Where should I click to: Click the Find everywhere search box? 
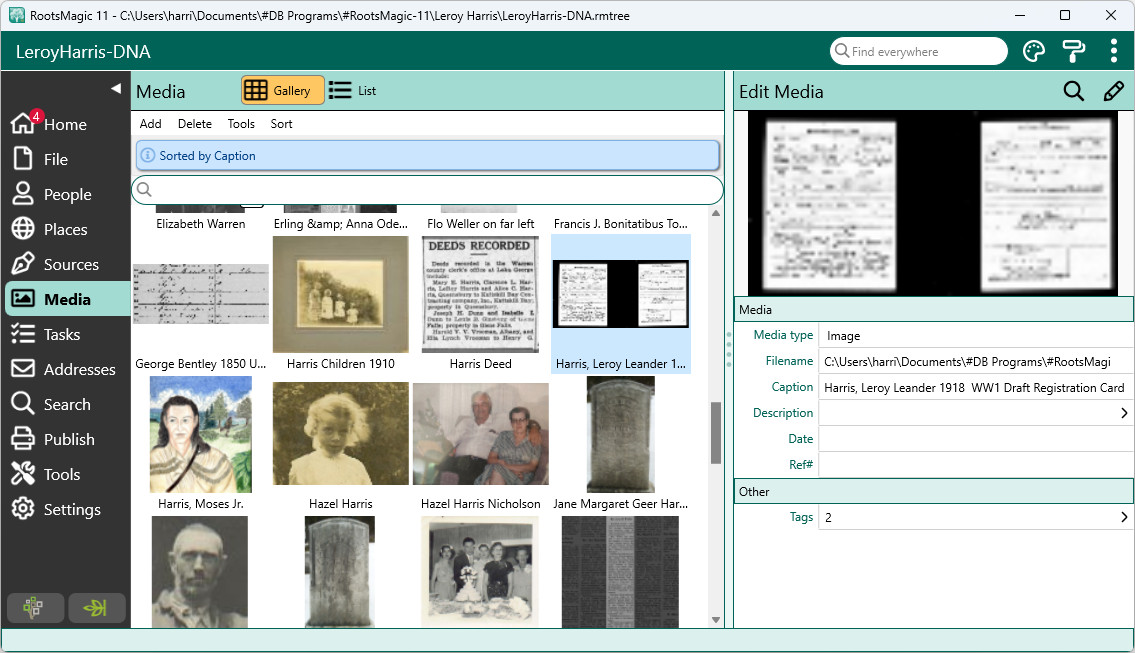click(x=919, y=51)
